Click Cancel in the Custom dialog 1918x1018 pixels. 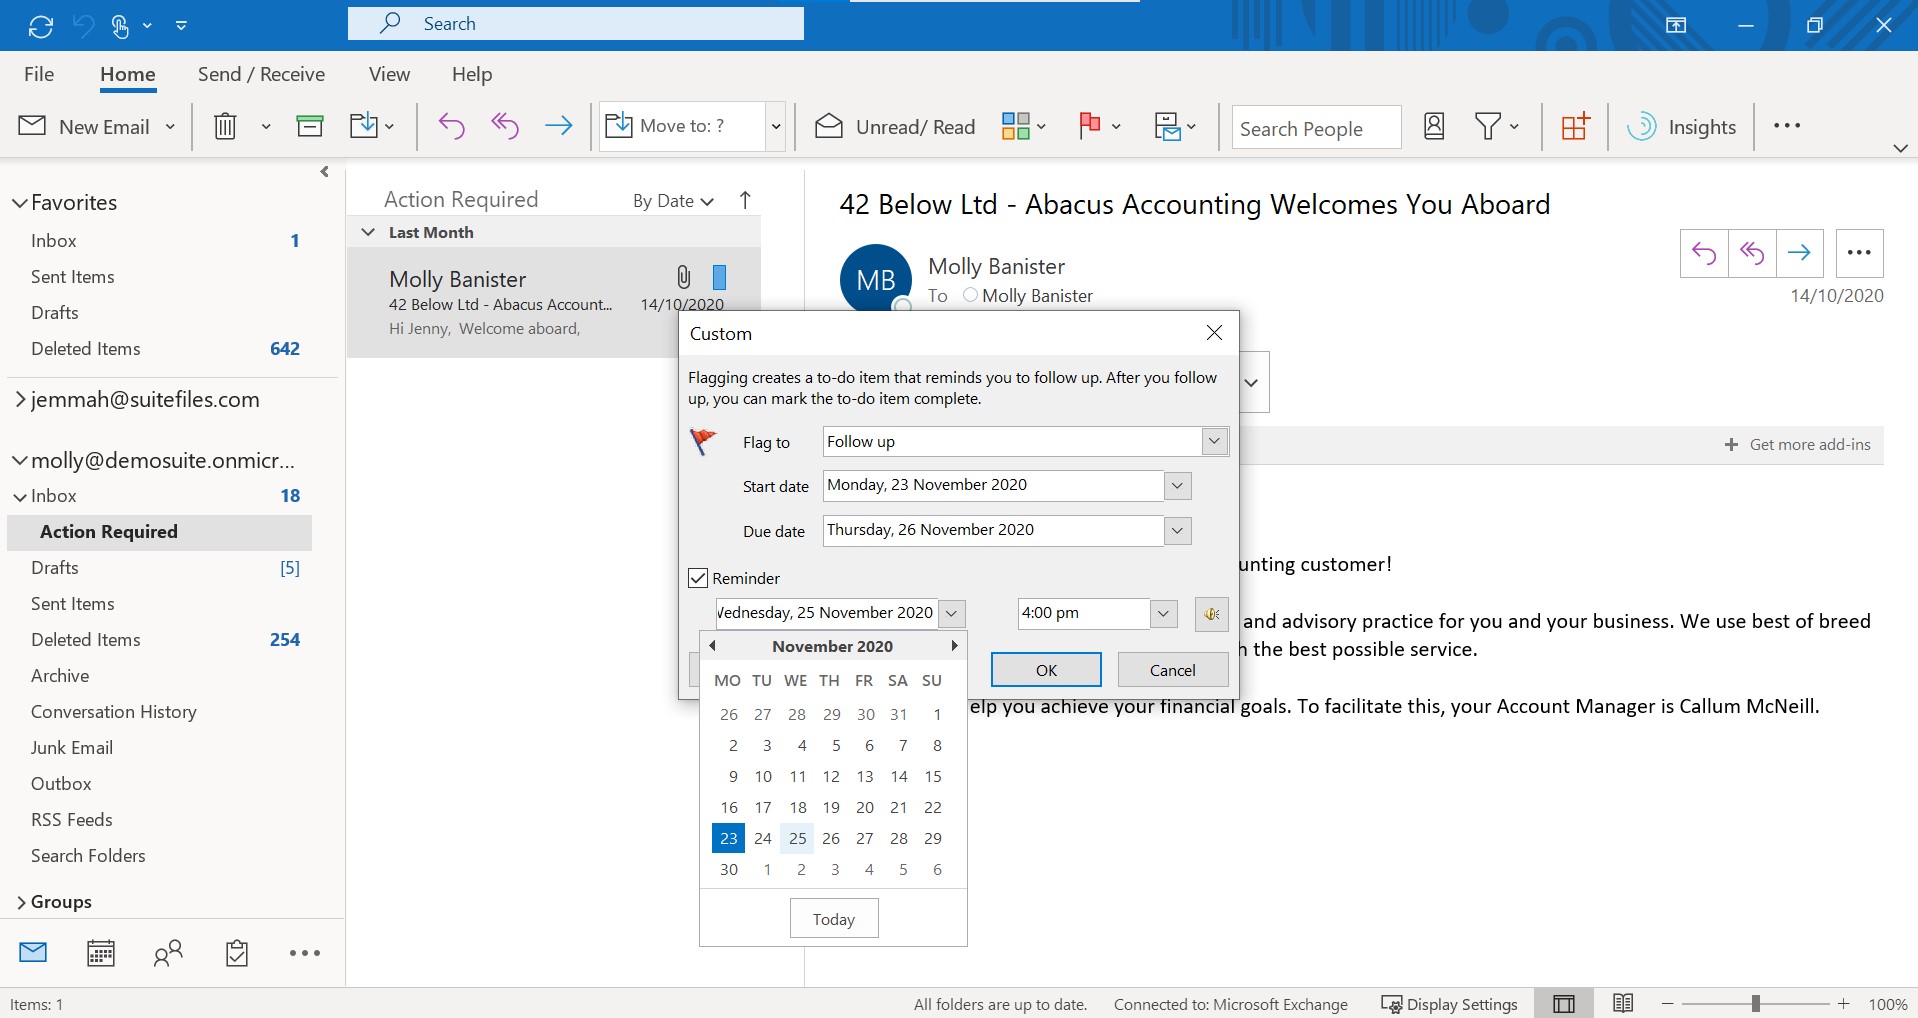pos(1173,670)
